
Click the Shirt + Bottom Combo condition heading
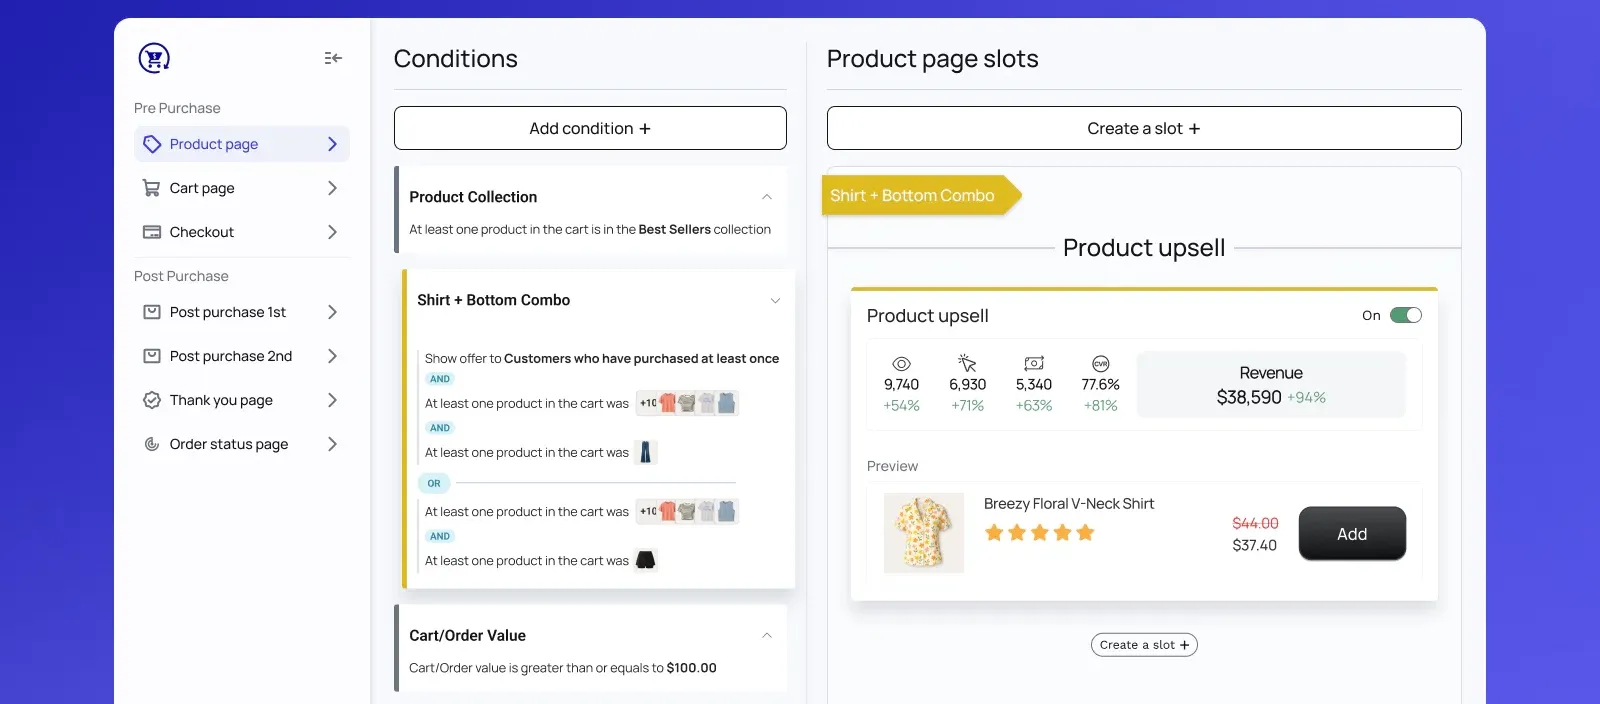[494, 300]
